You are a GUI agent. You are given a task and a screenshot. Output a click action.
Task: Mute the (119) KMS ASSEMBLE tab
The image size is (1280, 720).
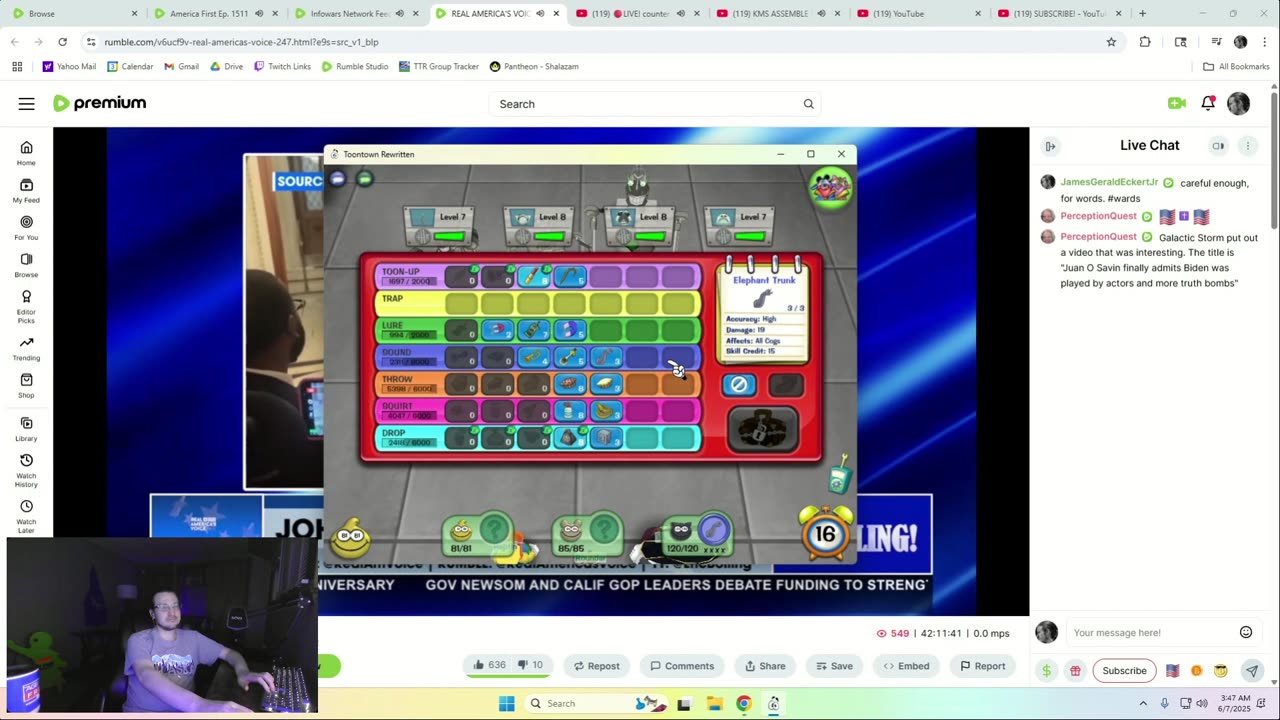[x=821, y=14]
